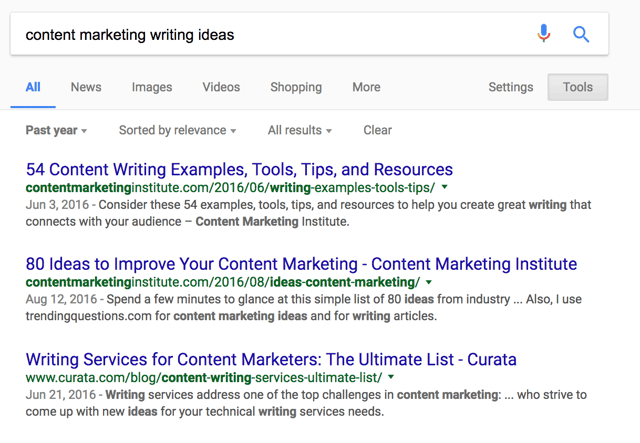The image size is (640, 443).
Task: Open the Videos results tab
Action: 221,87
